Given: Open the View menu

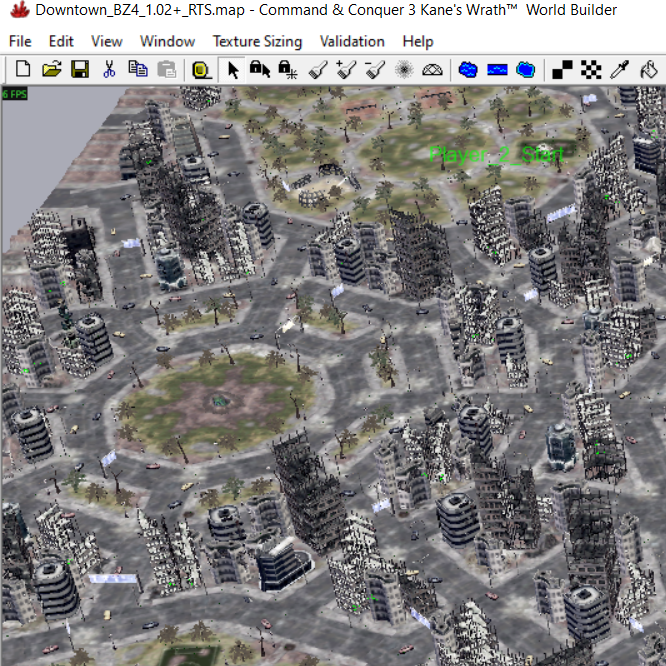Looking at the screenshot, I should point(107,41).
